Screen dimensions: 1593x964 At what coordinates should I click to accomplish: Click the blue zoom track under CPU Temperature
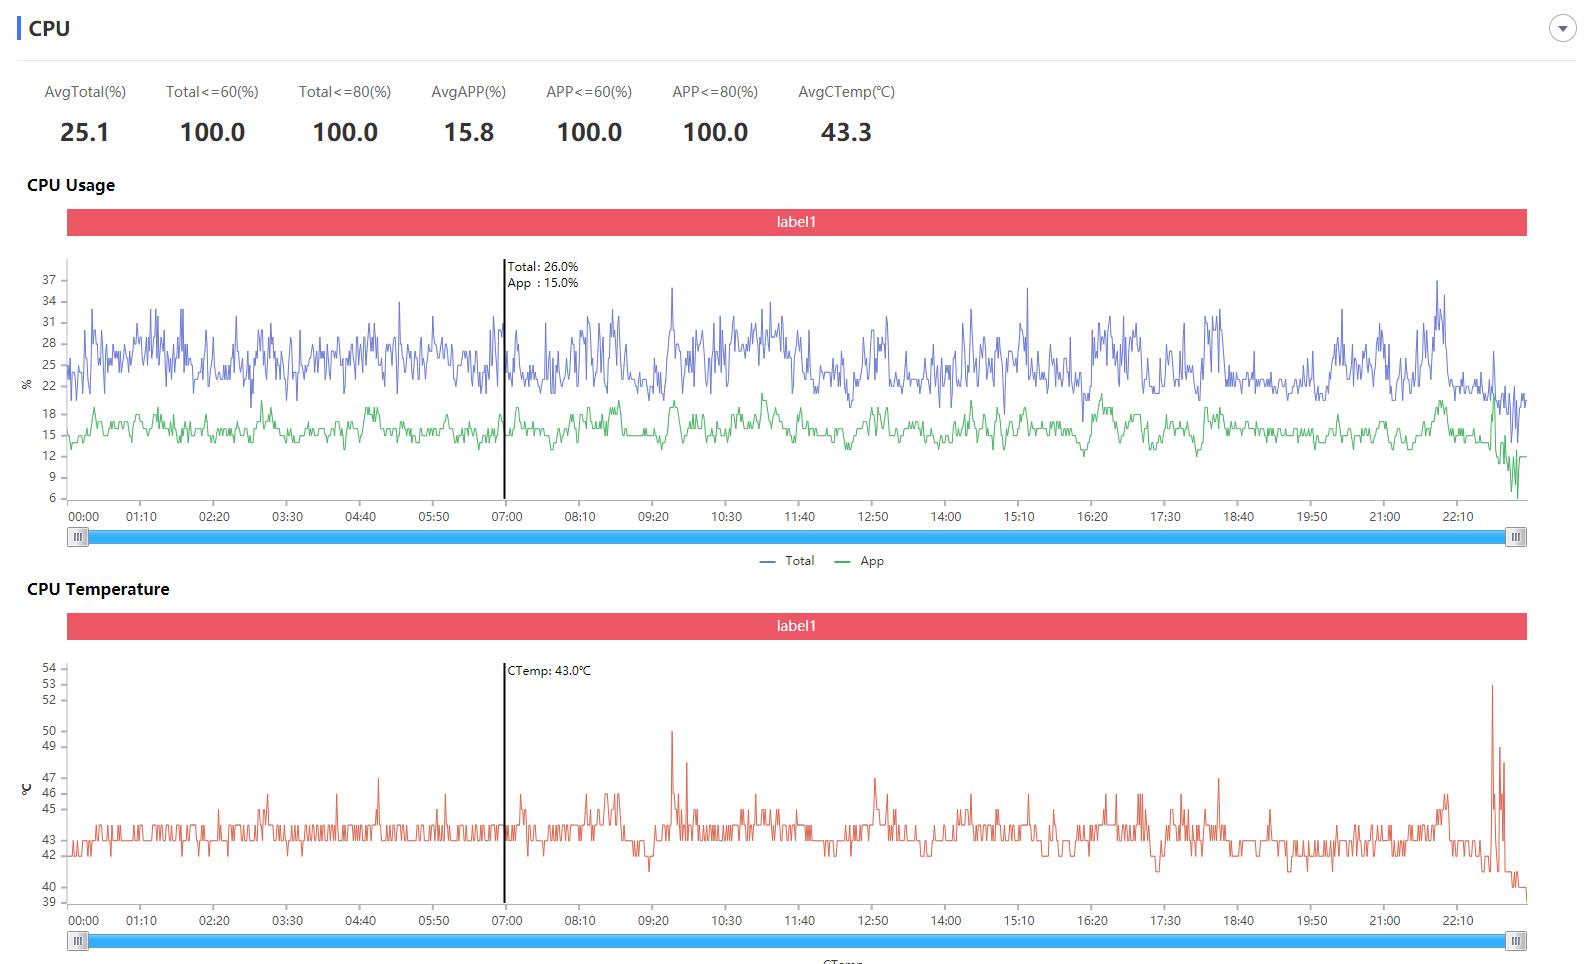(796, 941)
